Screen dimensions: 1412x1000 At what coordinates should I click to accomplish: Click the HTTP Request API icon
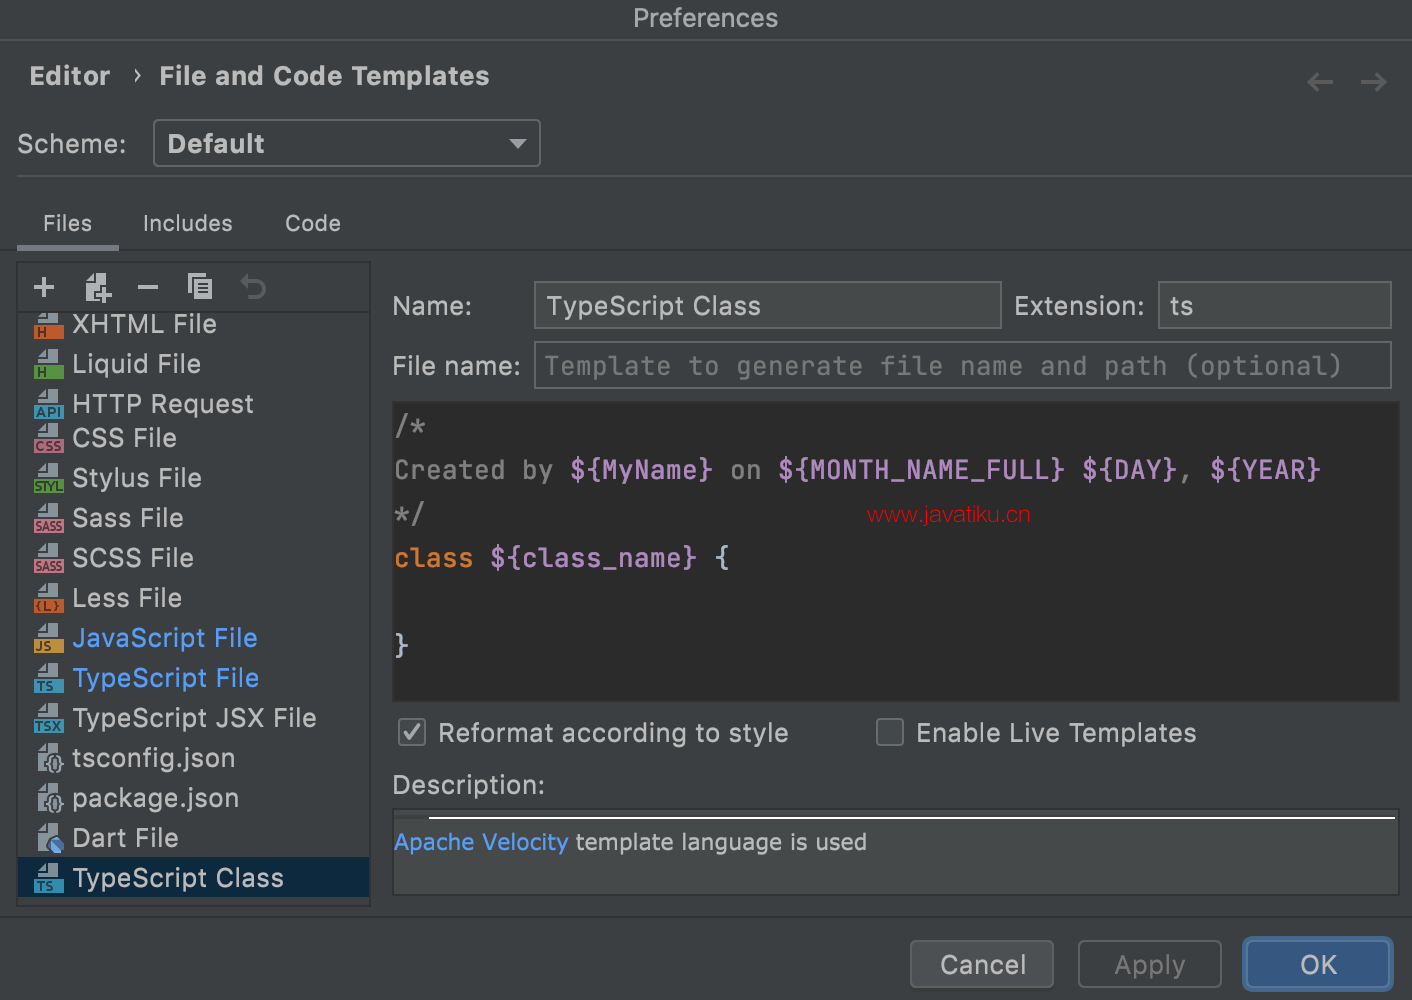pyautogui.click(x=48, y=405)
